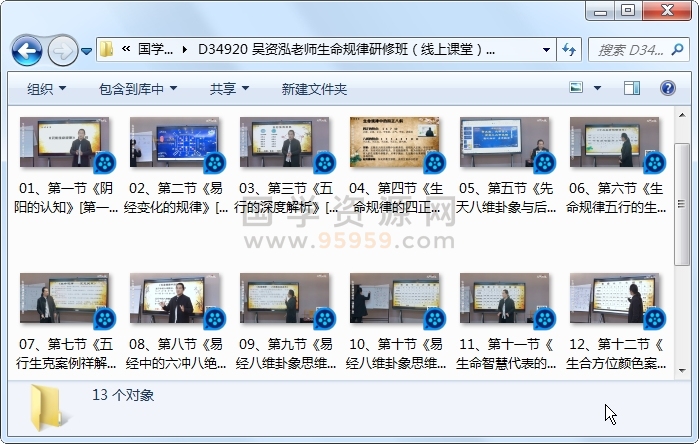Maximize the Explorer window
Screen dimensions: 699x444
coord(628,11)
